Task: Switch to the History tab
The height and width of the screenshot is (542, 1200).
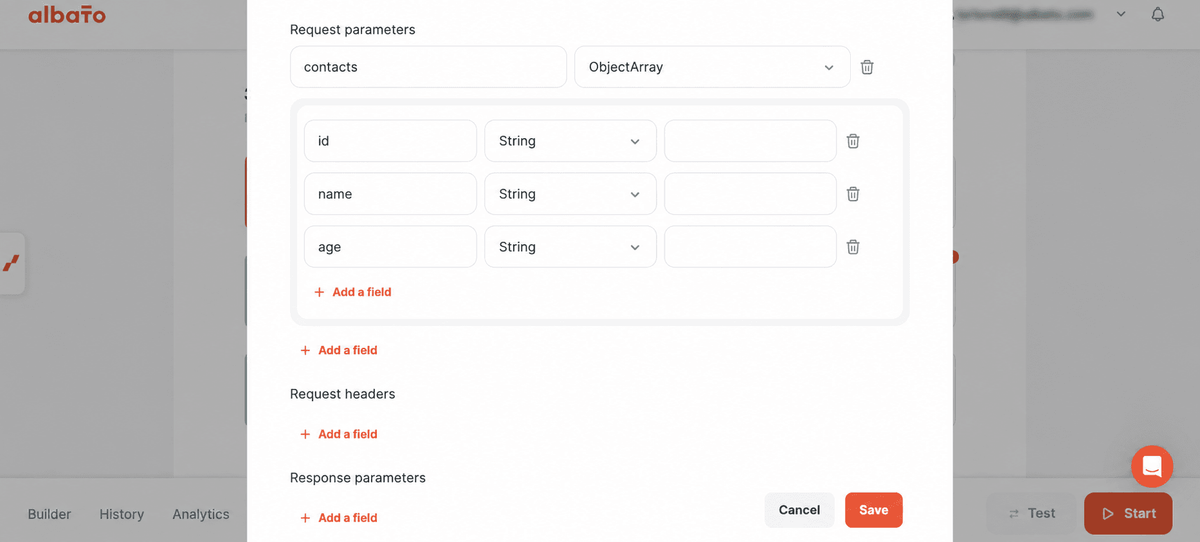Action: (x=122, y=514)
